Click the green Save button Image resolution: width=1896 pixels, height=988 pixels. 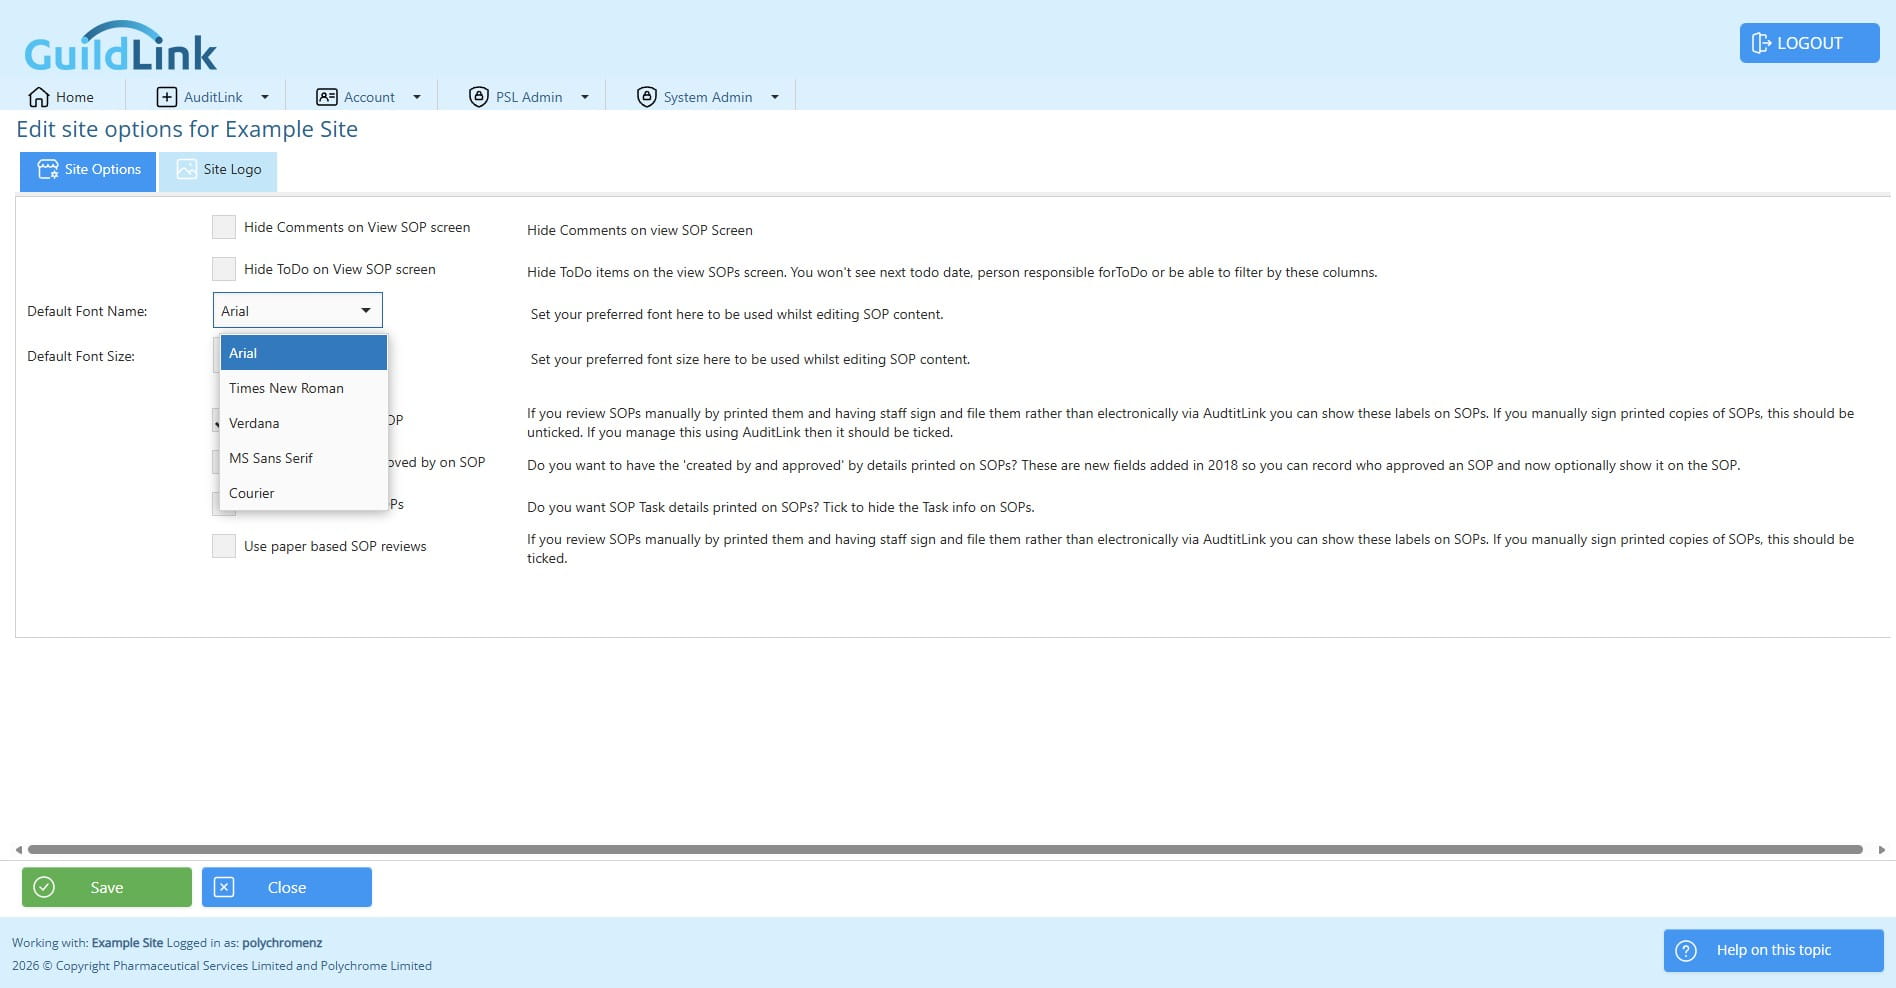click(107, 887)
